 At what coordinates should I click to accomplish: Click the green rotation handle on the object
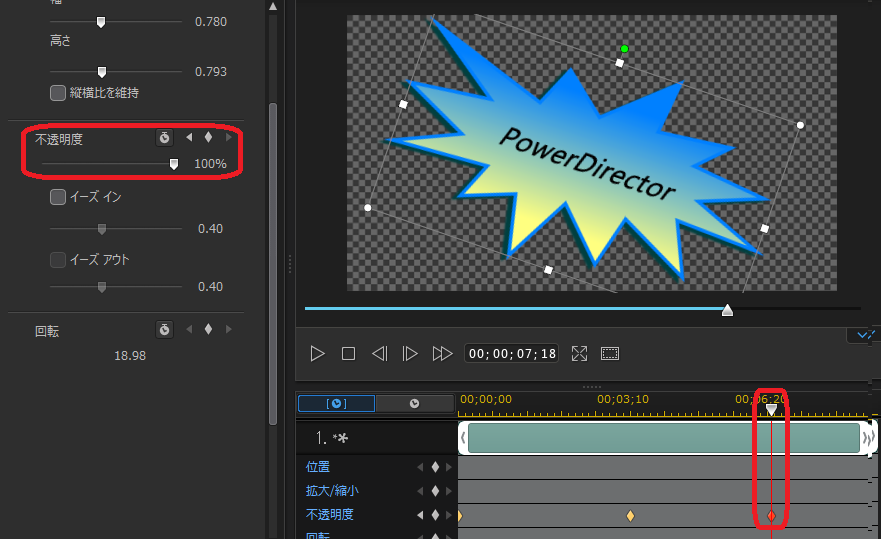[624, 49]
